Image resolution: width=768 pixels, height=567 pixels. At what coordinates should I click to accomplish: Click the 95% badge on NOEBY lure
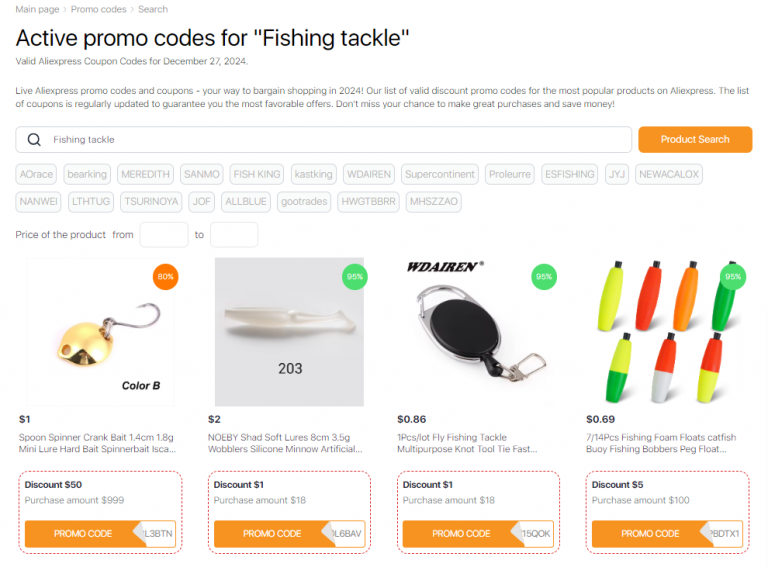point(354,277)
